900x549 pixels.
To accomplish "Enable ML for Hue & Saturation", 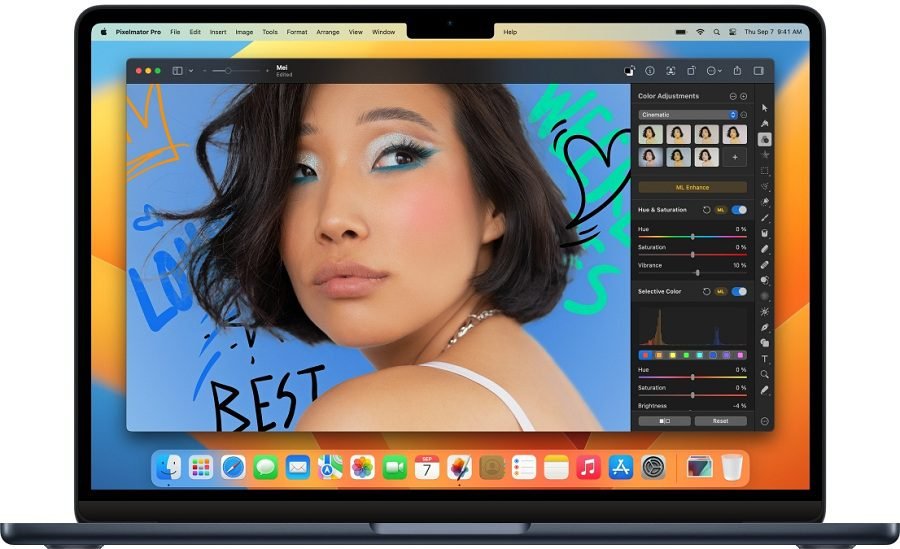I will (720, 210).
